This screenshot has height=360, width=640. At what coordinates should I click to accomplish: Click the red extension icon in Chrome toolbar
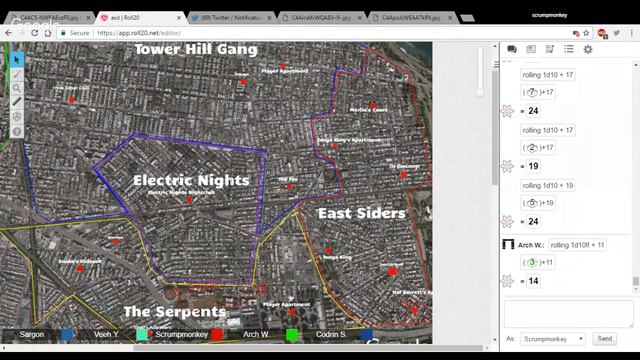pyautogui.click(x=602, y=33)
